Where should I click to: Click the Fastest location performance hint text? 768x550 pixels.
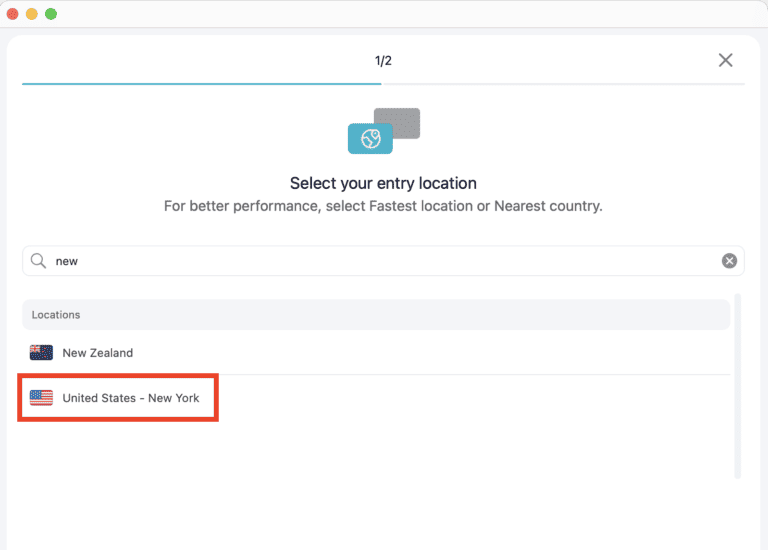click(x=383, y=206)
